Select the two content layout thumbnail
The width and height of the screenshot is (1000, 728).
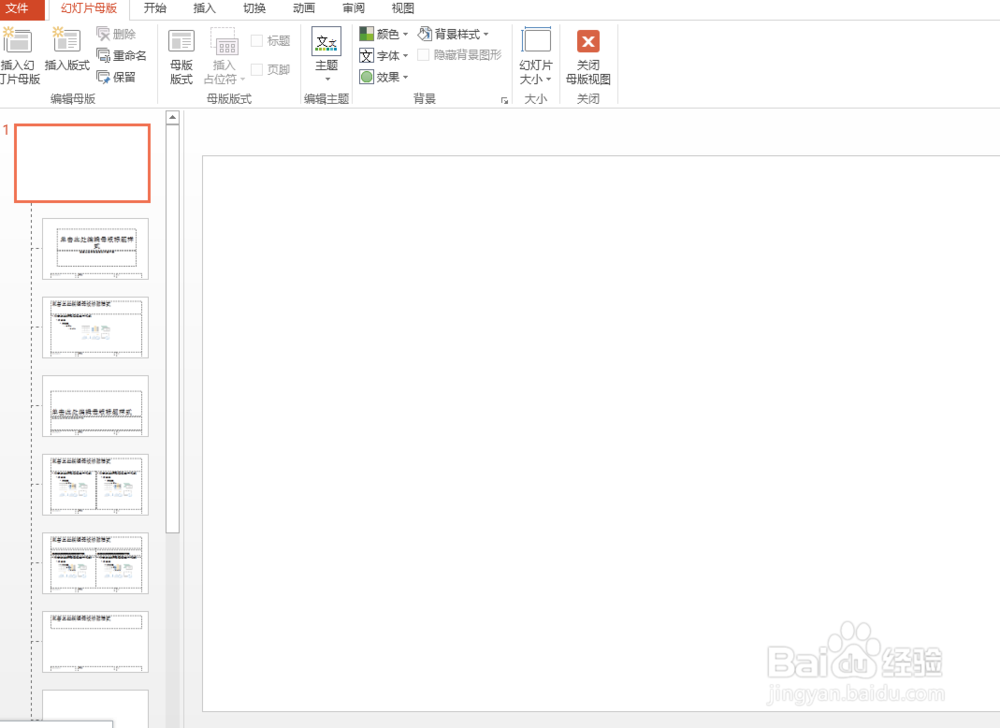[x=96, y=484]
